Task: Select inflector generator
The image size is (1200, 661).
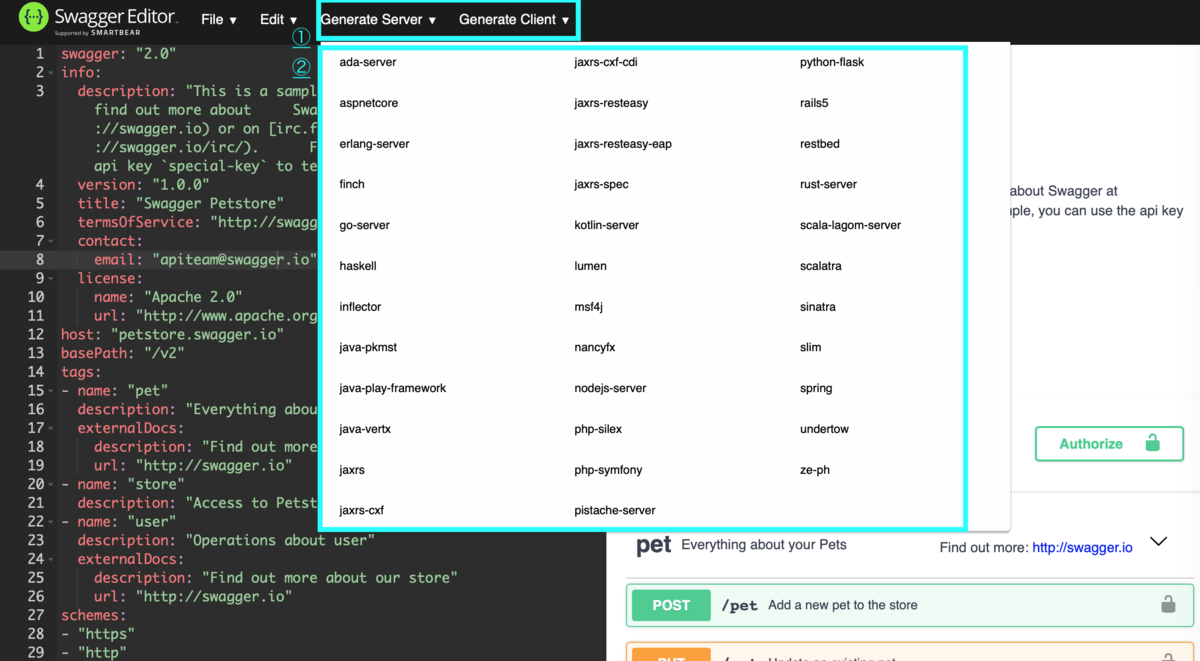Action: tap(360, 307)
